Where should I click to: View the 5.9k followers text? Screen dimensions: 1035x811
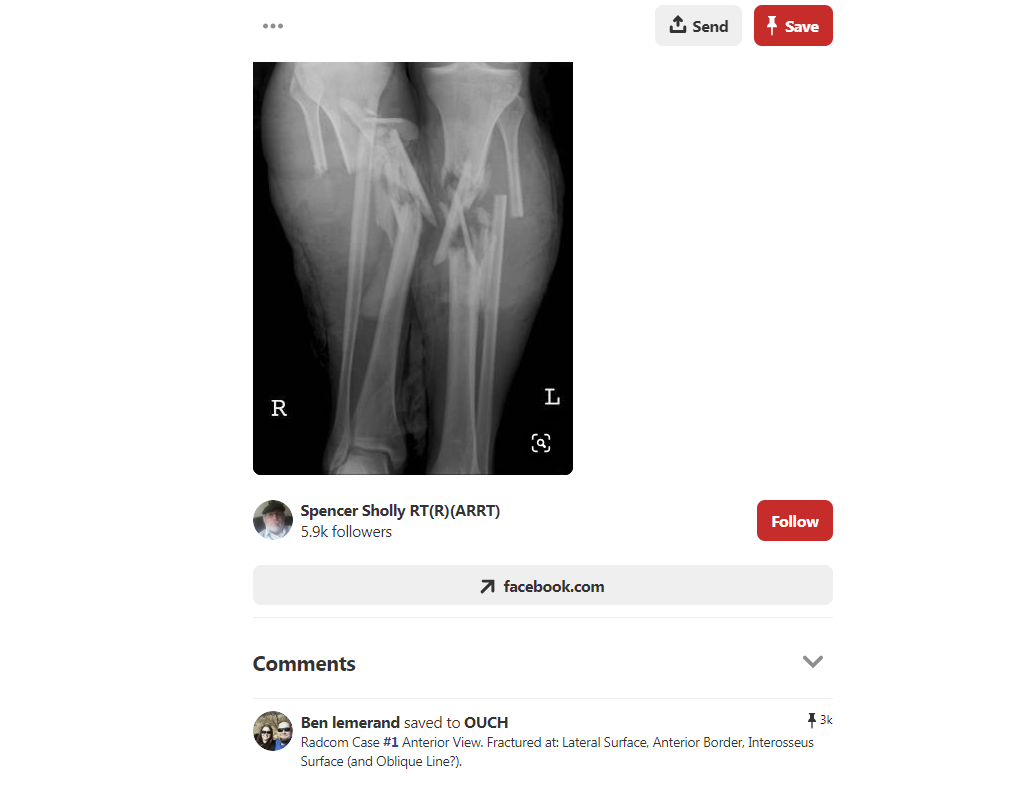(346, 532)
